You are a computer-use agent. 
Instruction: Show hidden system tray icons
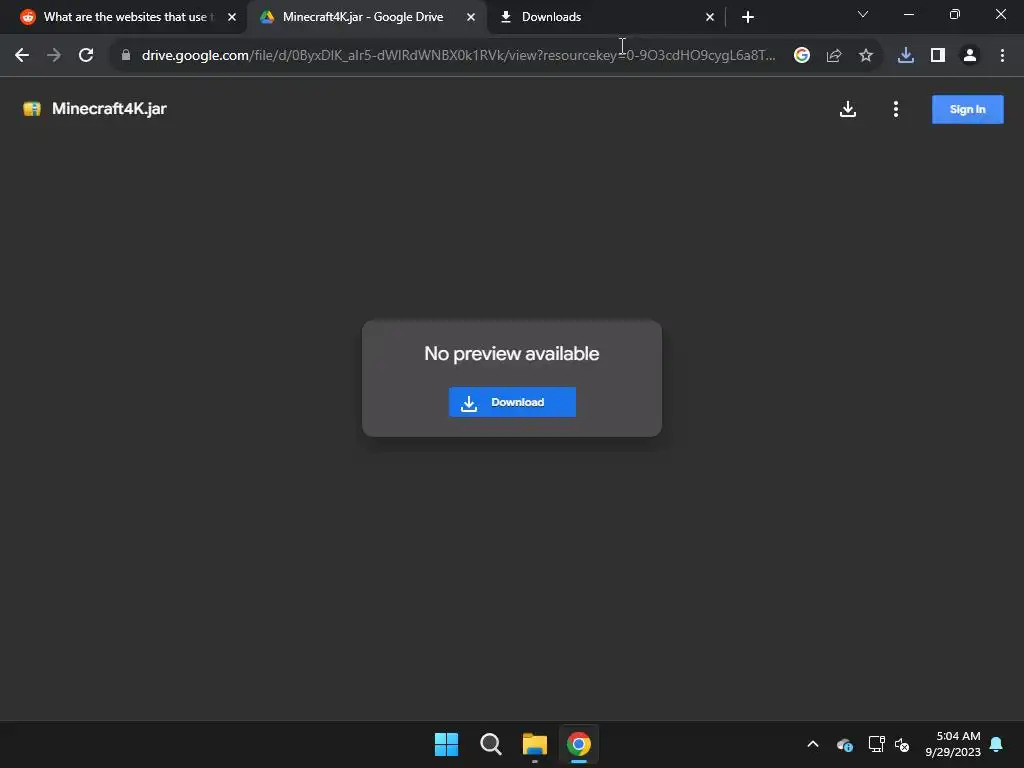(812, 744)
